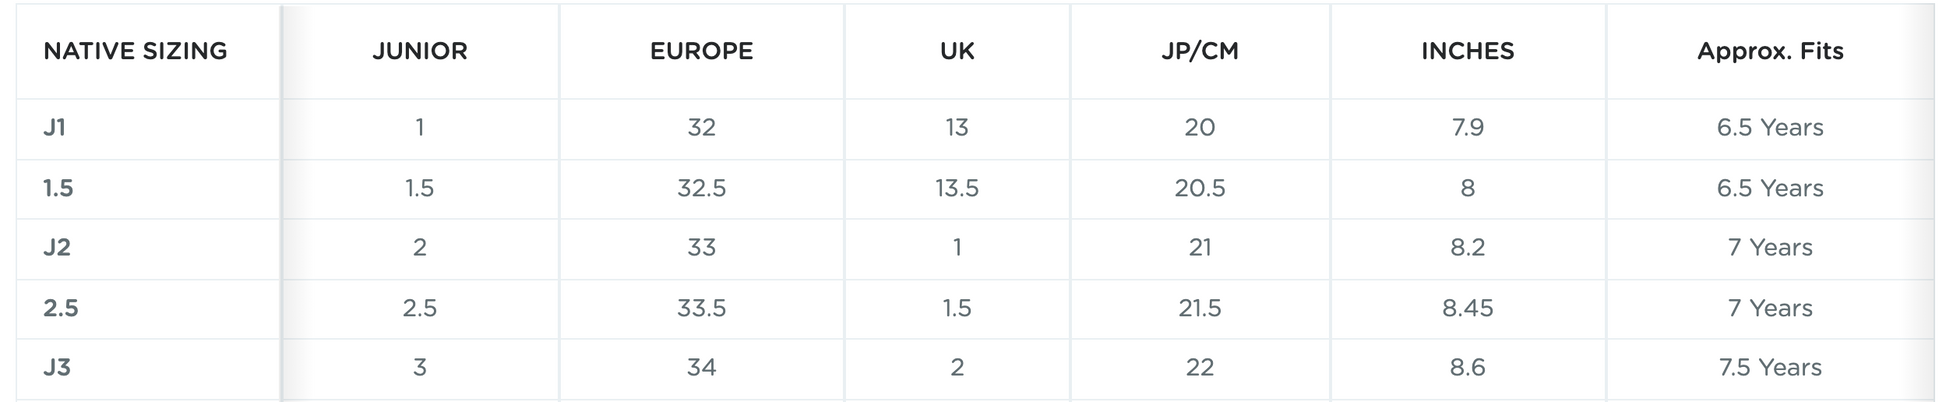Click the JUNIOR column header
The width and height of the screenshot is (1946, 402).
point(420,51)
